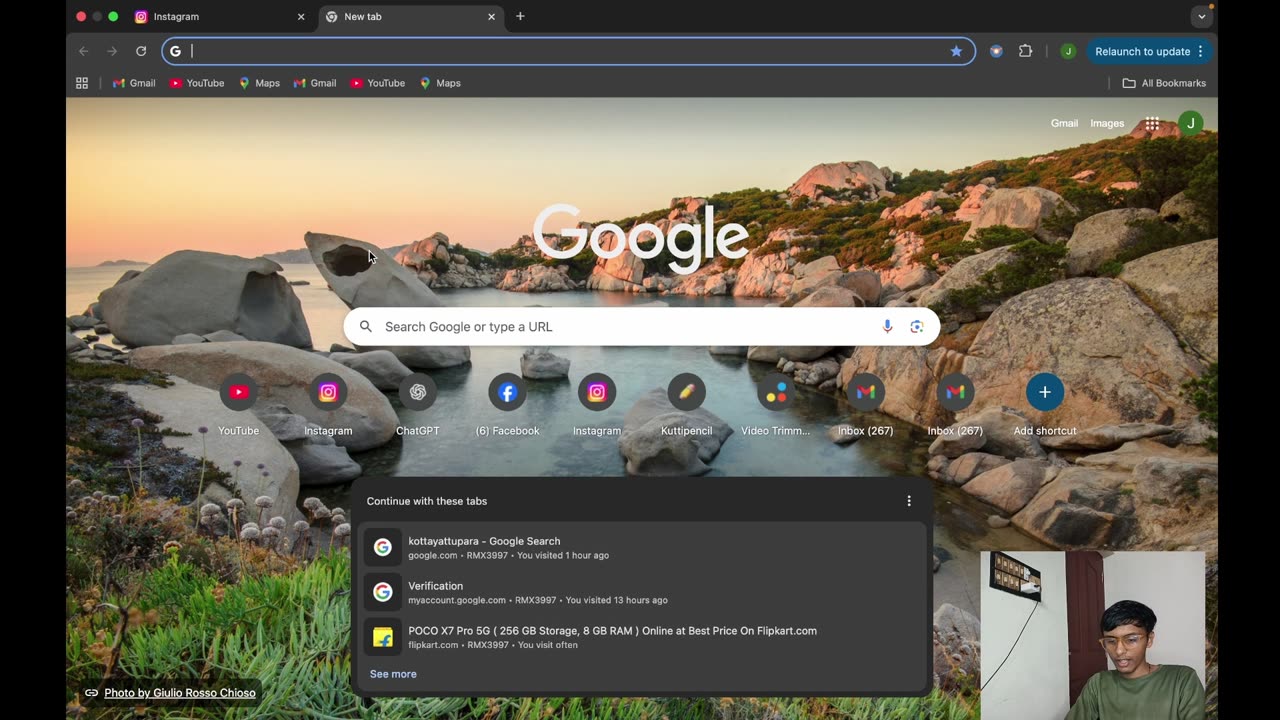Viewport: 1280px width, 720px height.
Task: Open the second Gmail bookmark
Action: point(314,83)
